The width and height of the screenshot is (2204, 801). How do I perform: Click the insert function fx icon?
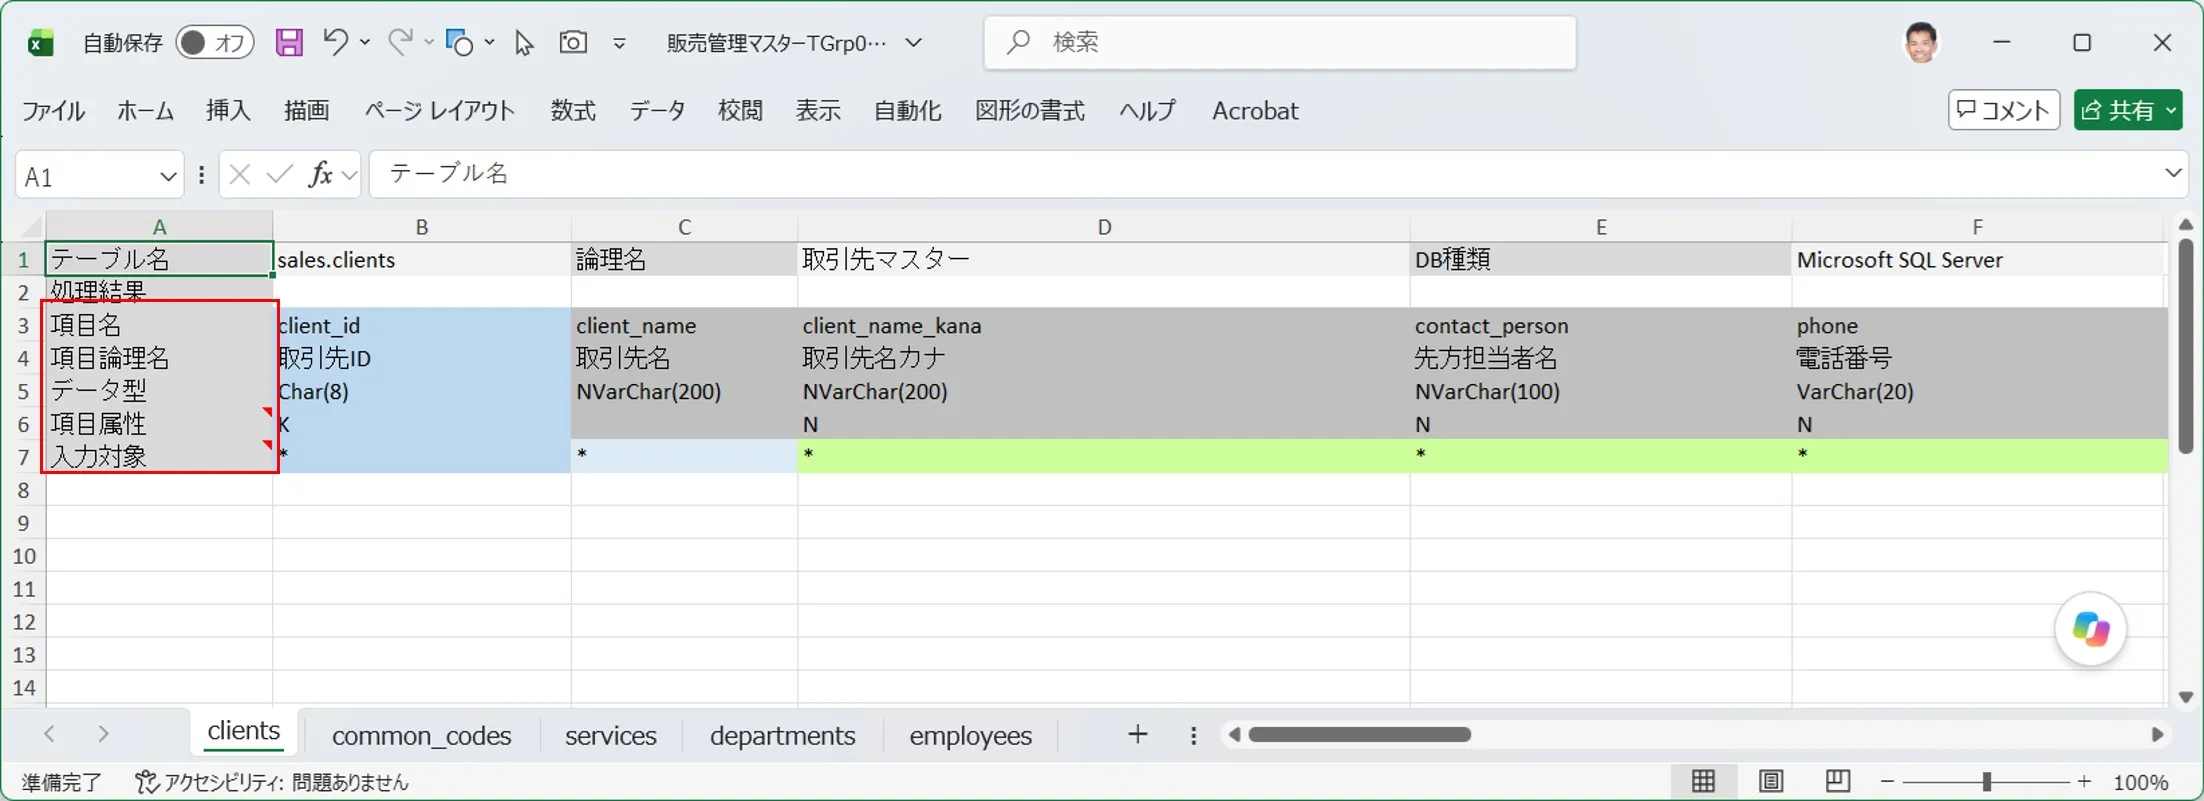pos(320,175)
